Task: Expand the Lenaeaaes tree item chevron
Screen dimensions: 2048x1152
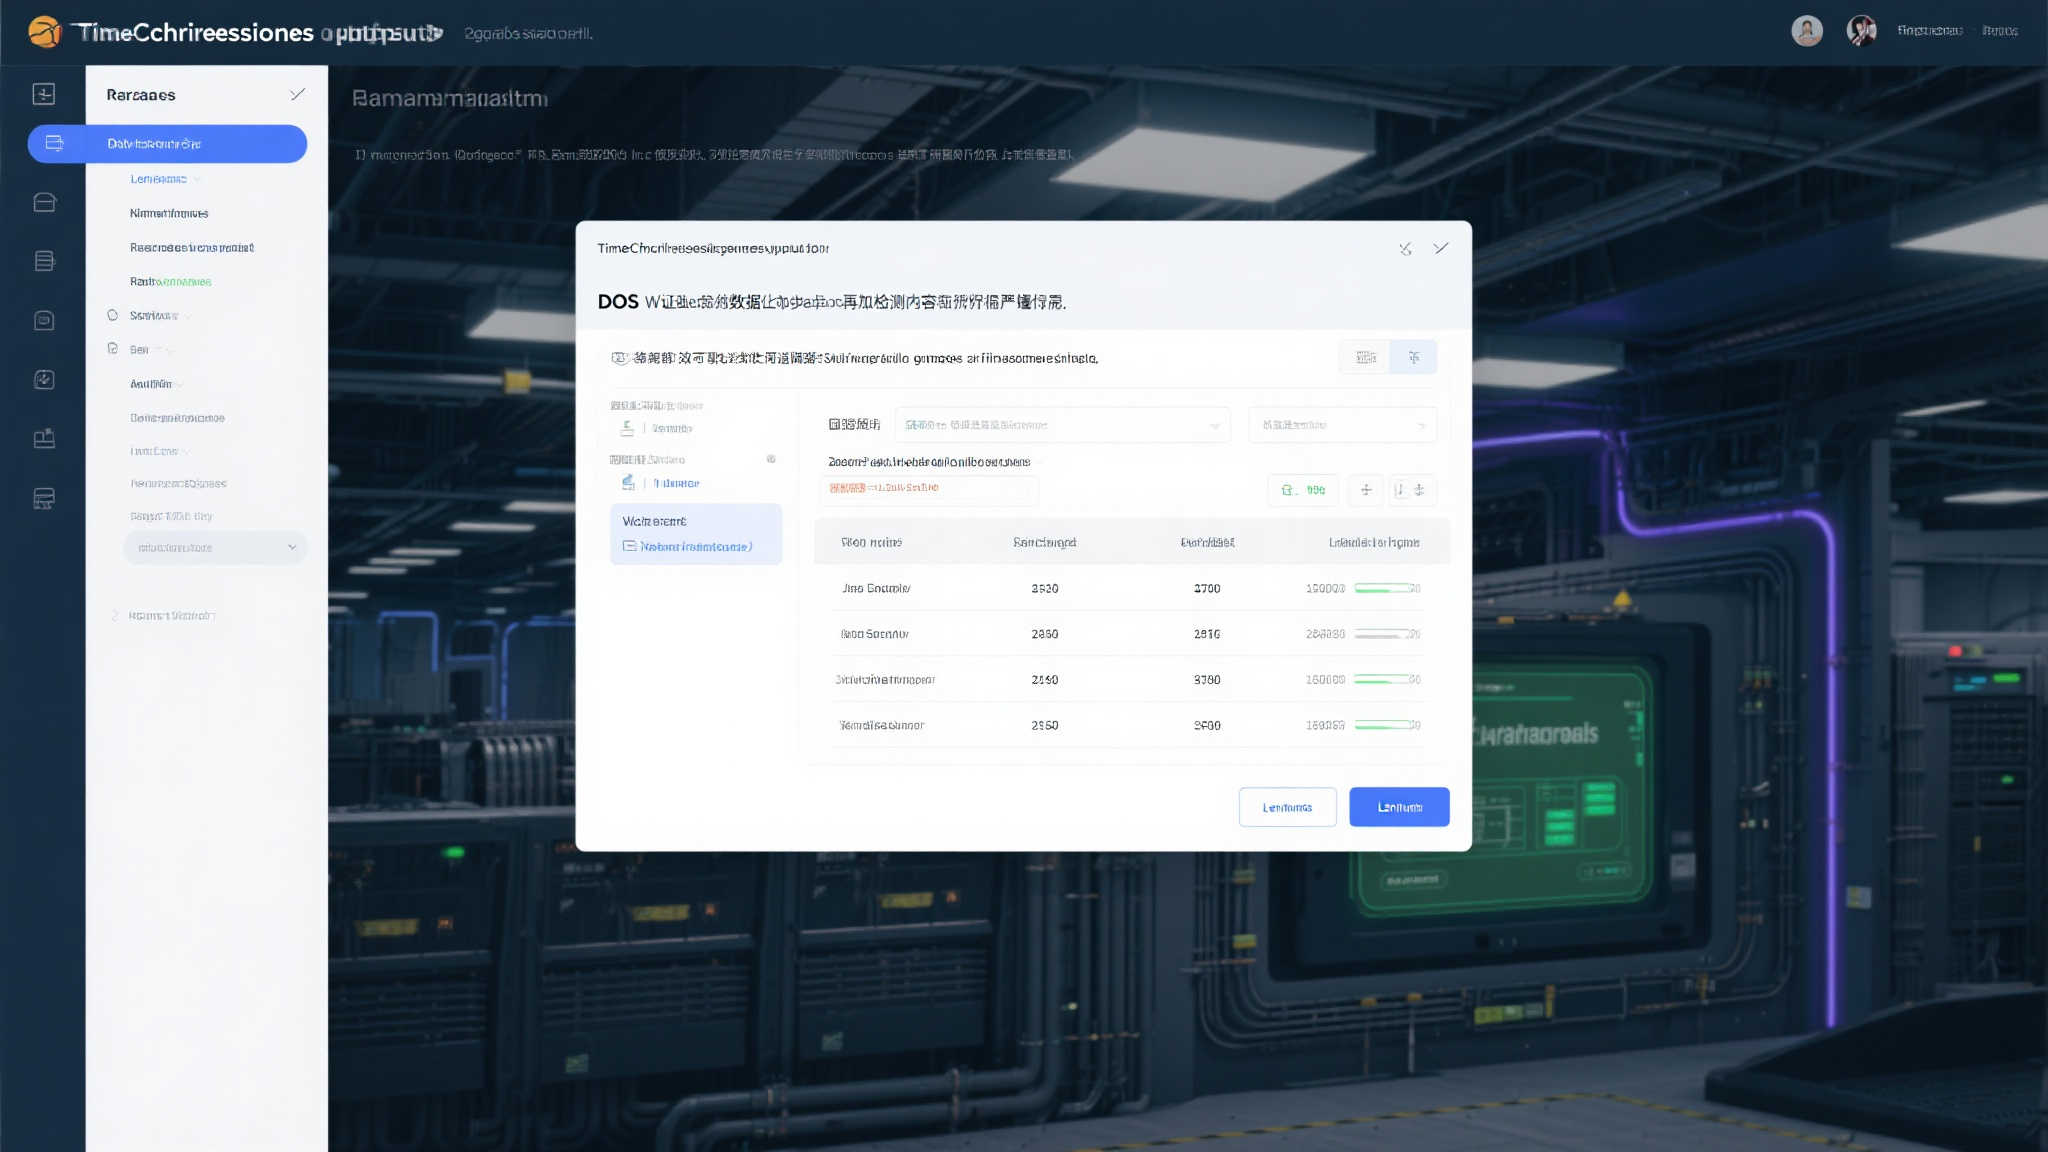Action: coord(197,179)
